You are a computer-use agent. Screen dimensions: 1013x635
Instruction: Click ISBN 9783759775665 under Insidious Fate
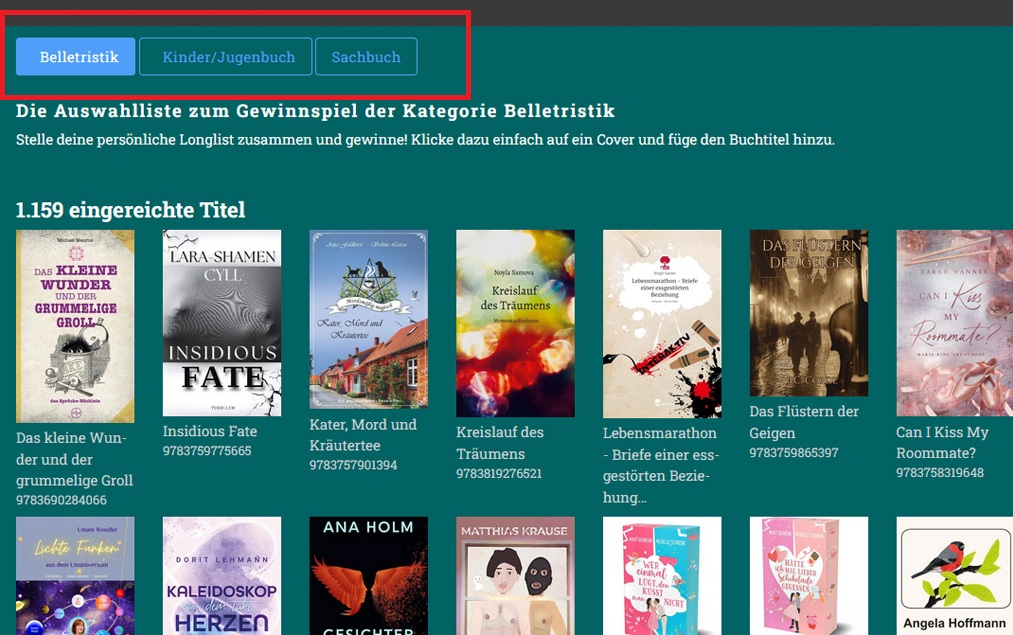207,451
